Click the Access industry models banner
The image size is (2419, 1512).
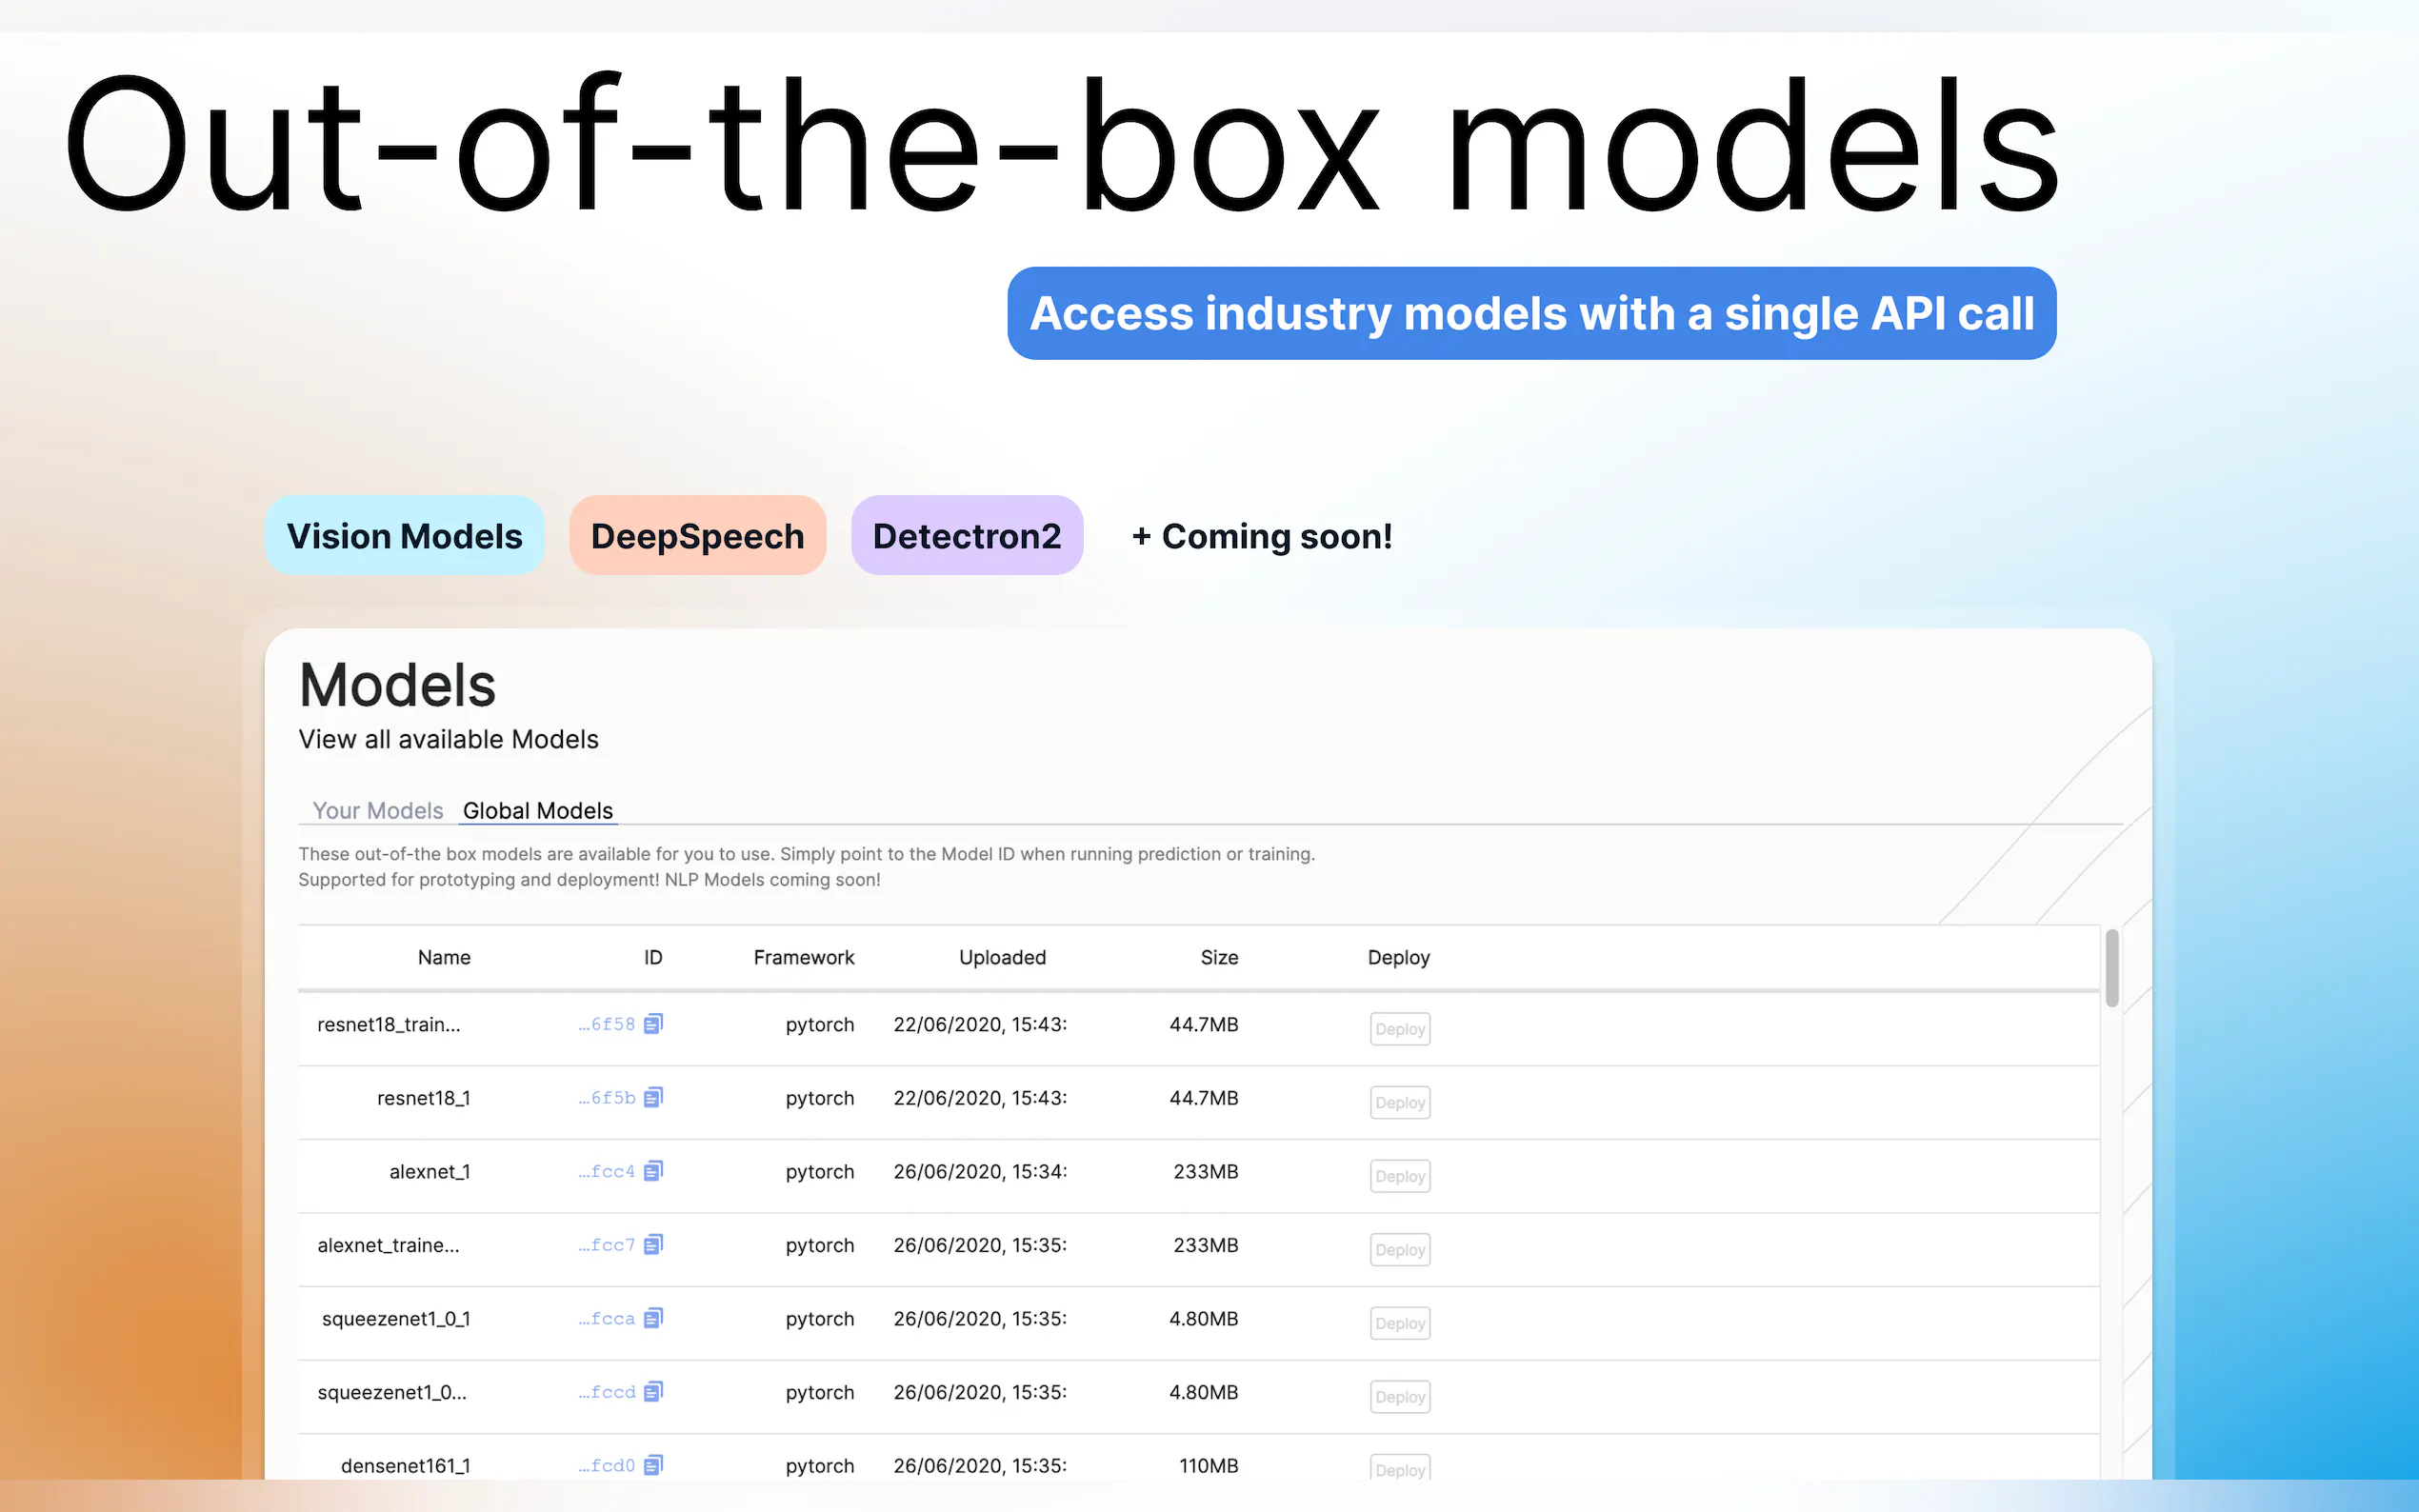click(x=1531, y=313)
